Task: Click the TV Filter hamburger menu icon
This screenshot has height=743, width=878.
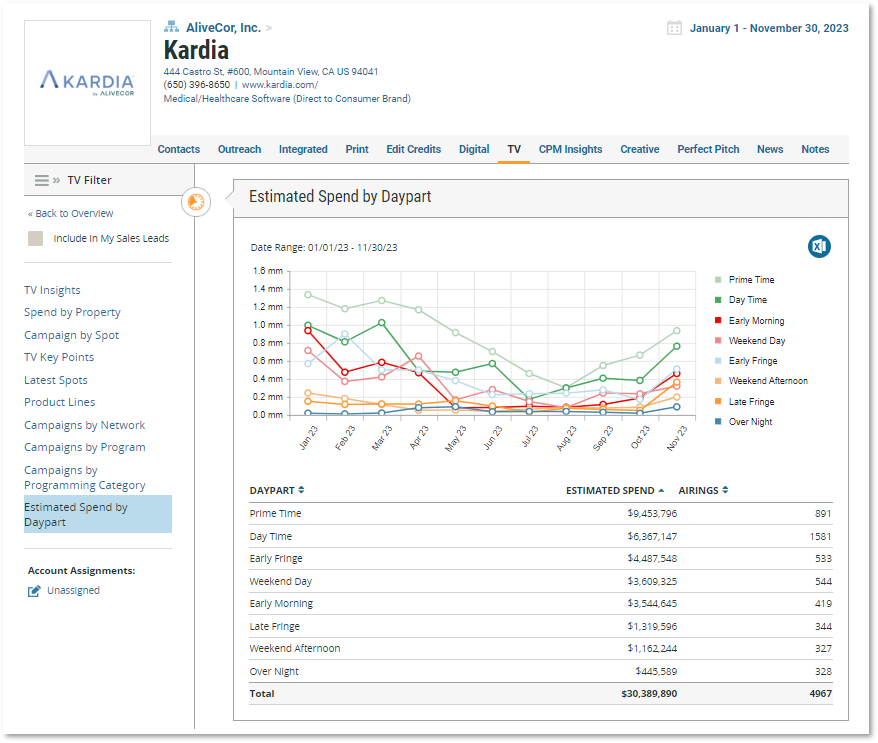Action: pyautogui.click(x=41, y=180)
